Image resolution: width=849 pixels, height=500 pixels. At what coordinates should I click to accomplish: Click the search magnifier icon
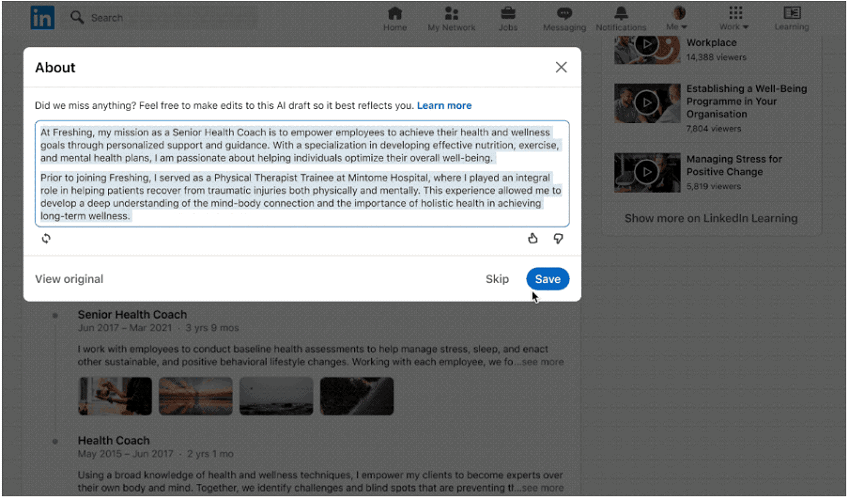(x=77, y=17)
